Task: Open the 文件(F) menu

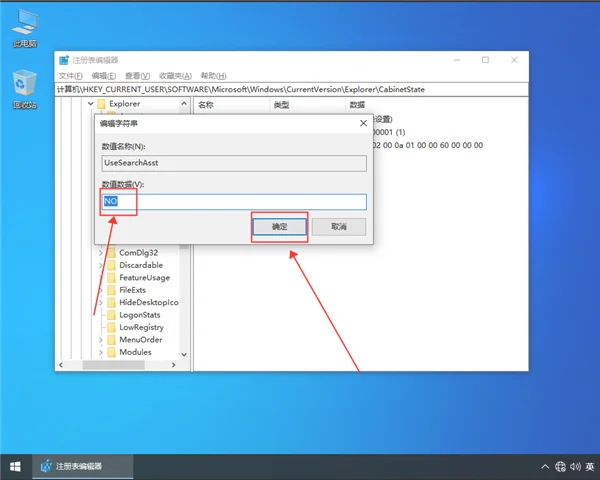Action: (71, 76)
